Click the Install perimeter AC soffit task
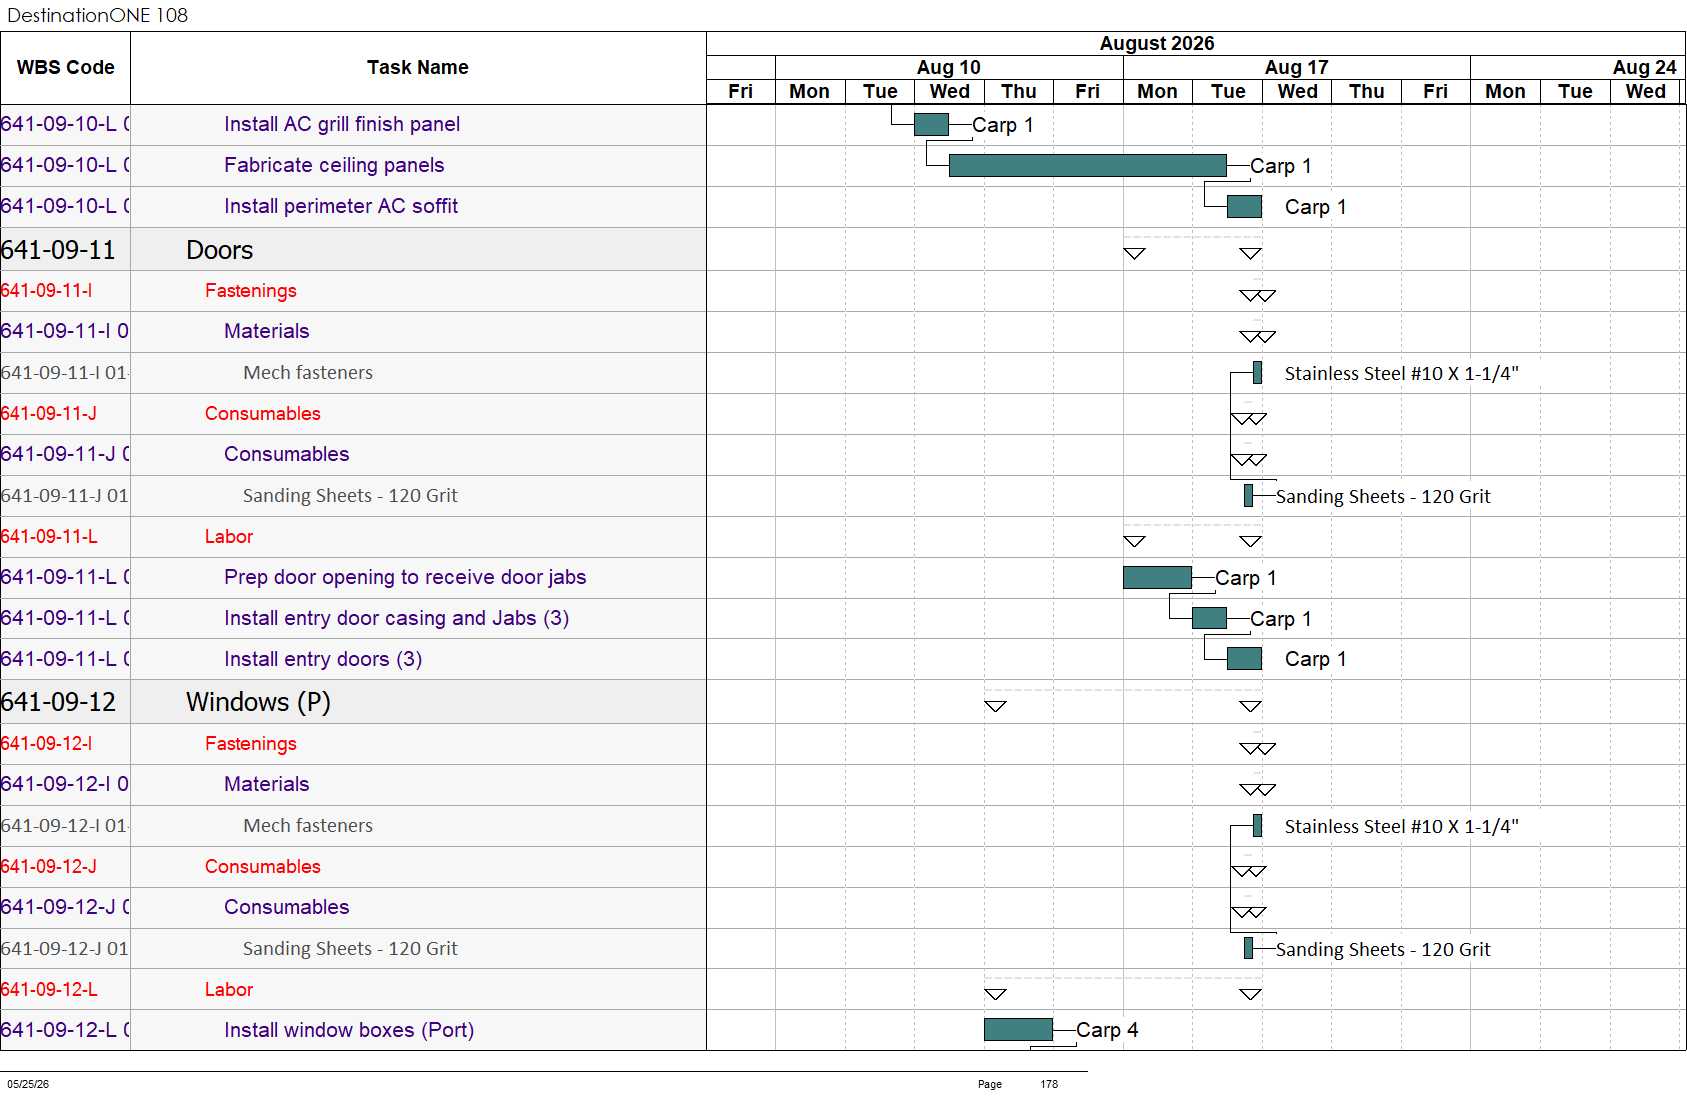Screen dimensions: 1687x1097 click(x=341, y=206)
